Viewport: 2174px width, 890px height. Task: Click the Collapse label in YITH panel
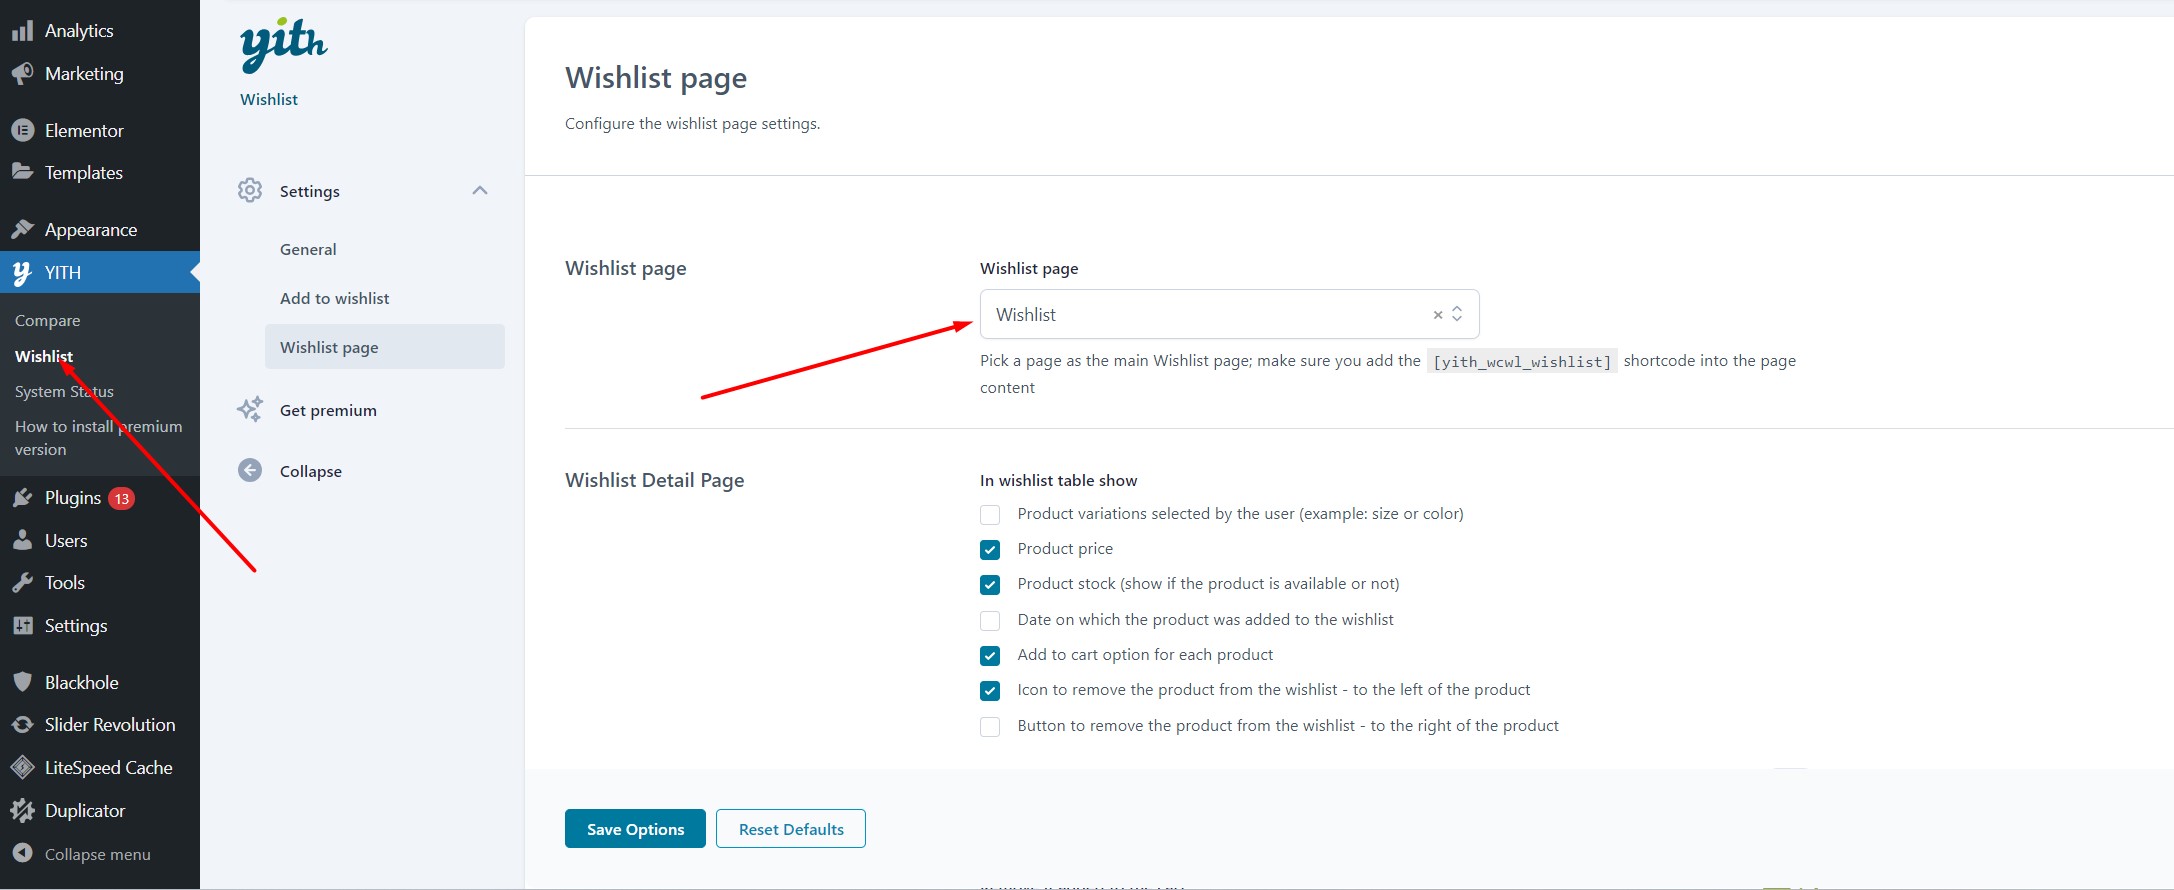coord(311,471)
